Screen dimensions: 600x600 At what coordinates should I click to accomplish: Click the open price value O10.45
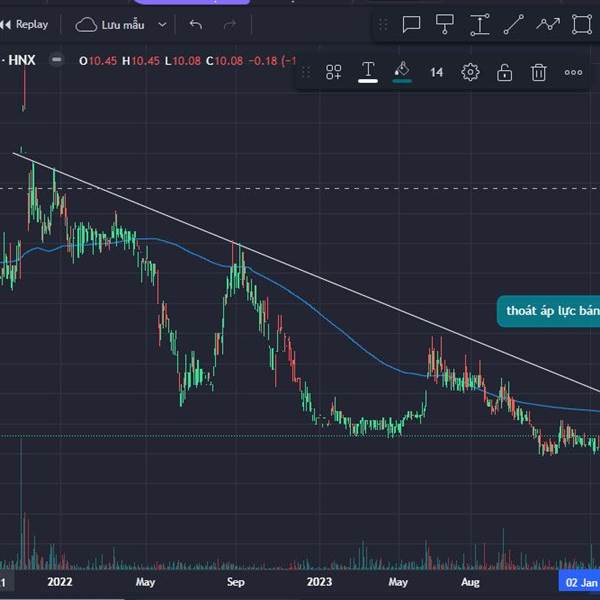[x=98, y=61]
